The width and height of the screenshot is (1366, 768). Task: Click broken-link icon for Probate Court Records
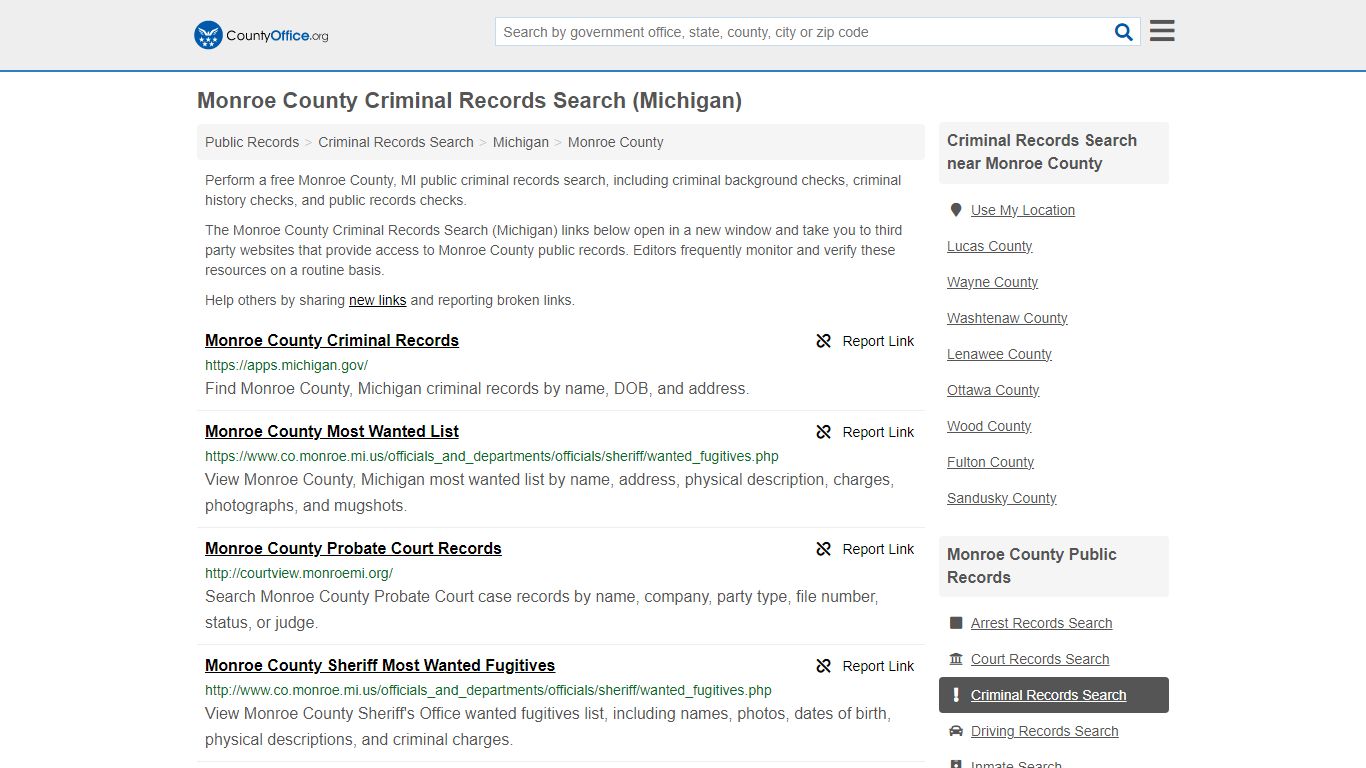pos(824,549)
